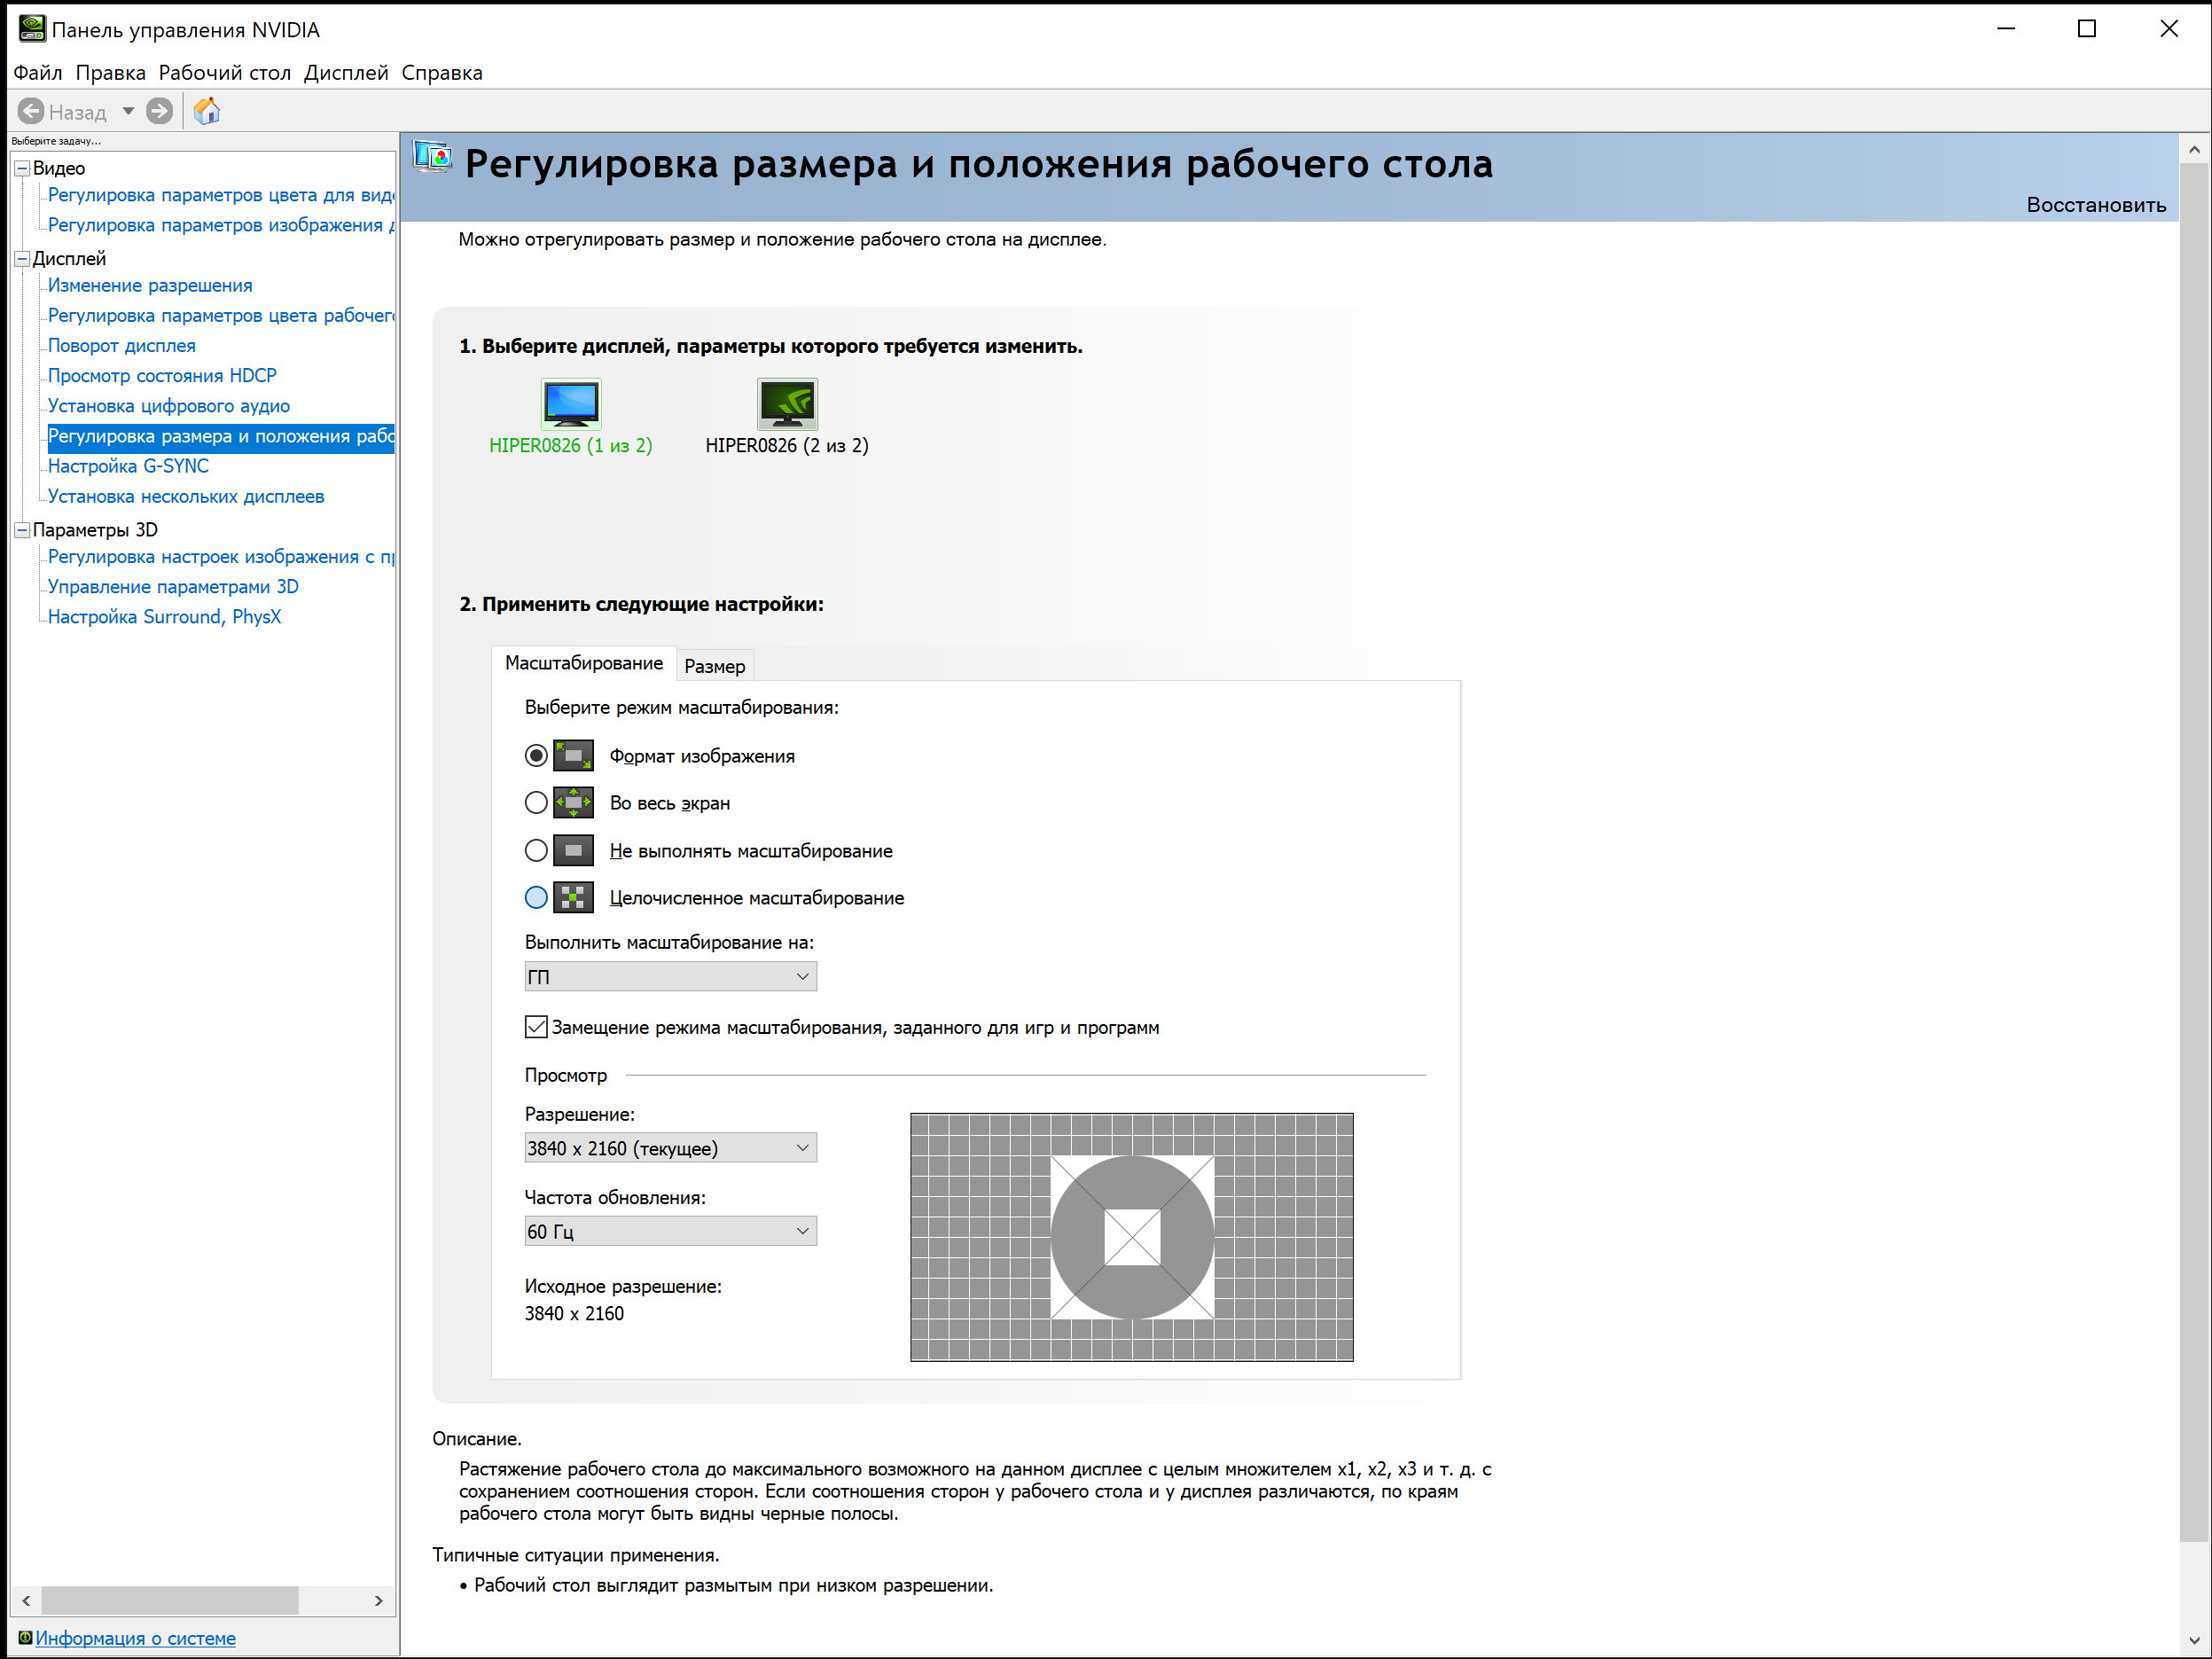Click the page header desktop icon
This screenshot has width=2212, height=1659.
coord(433,158)
